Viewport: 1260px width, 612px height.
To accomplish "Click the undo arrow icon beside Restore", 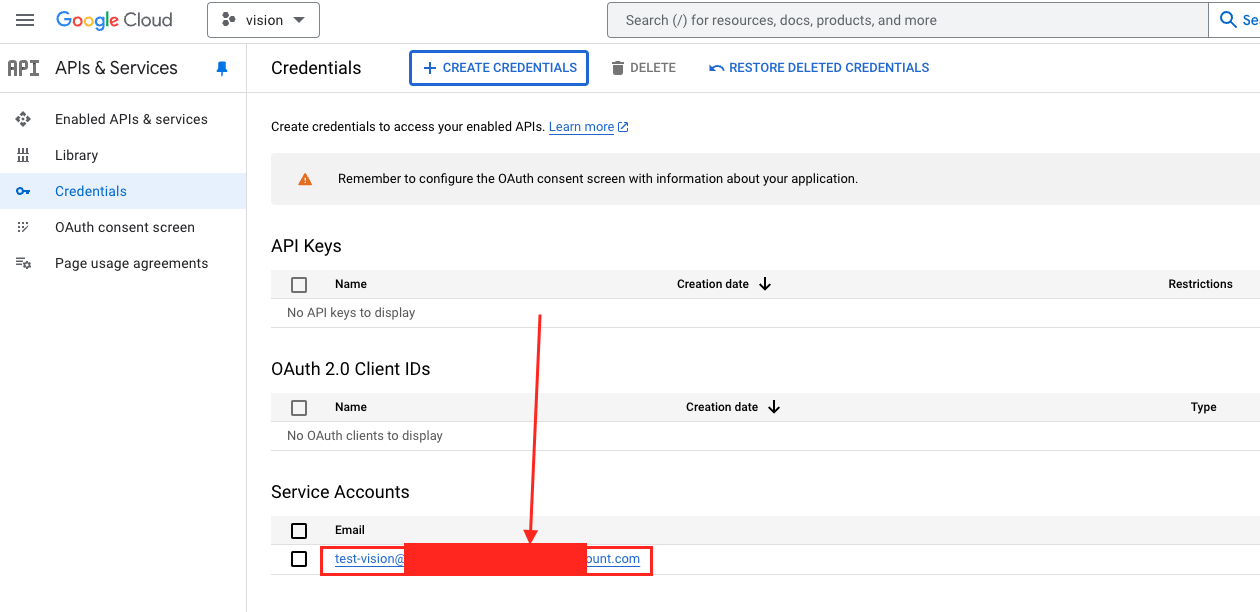I will point(716,68).
